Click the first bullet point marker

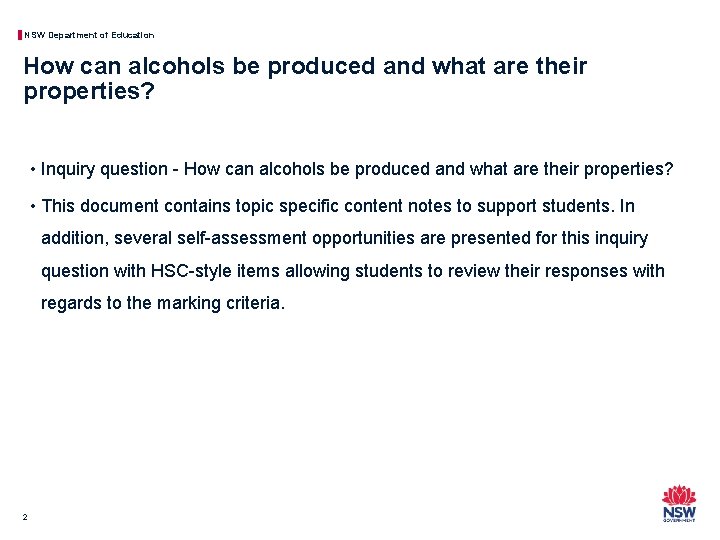[33, 170]
